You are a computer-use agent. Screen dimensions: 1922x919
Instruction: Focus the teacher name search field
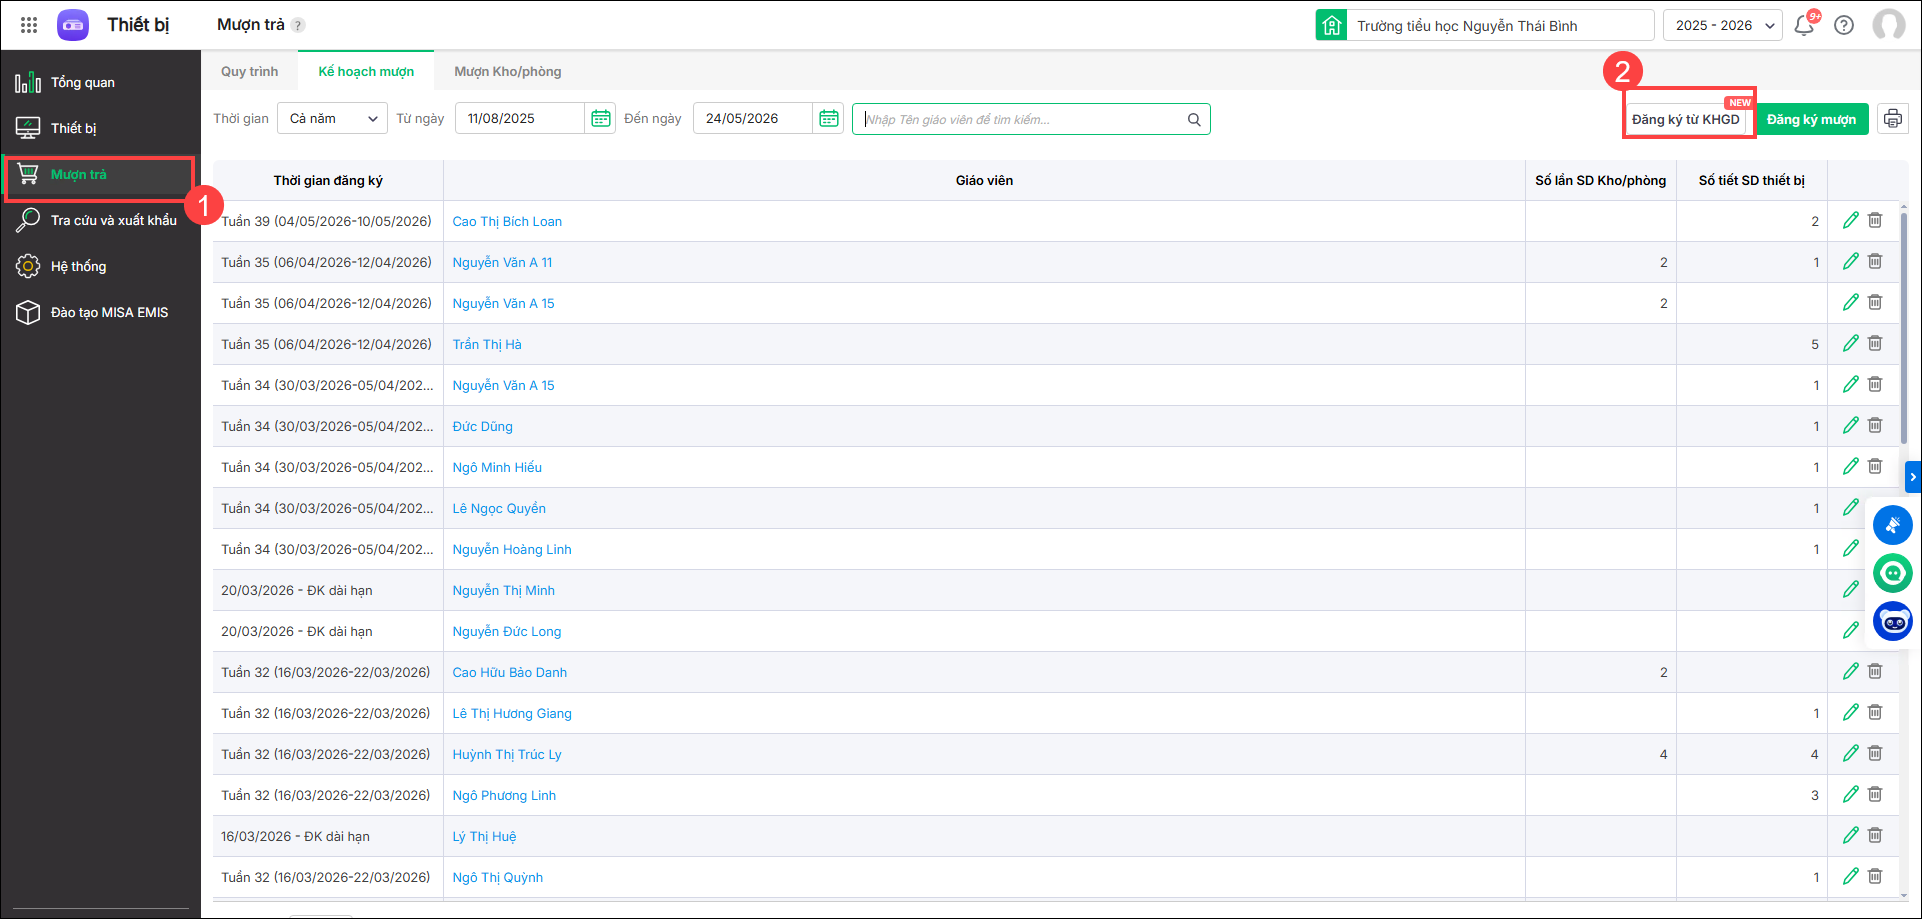click(1020, 120)
